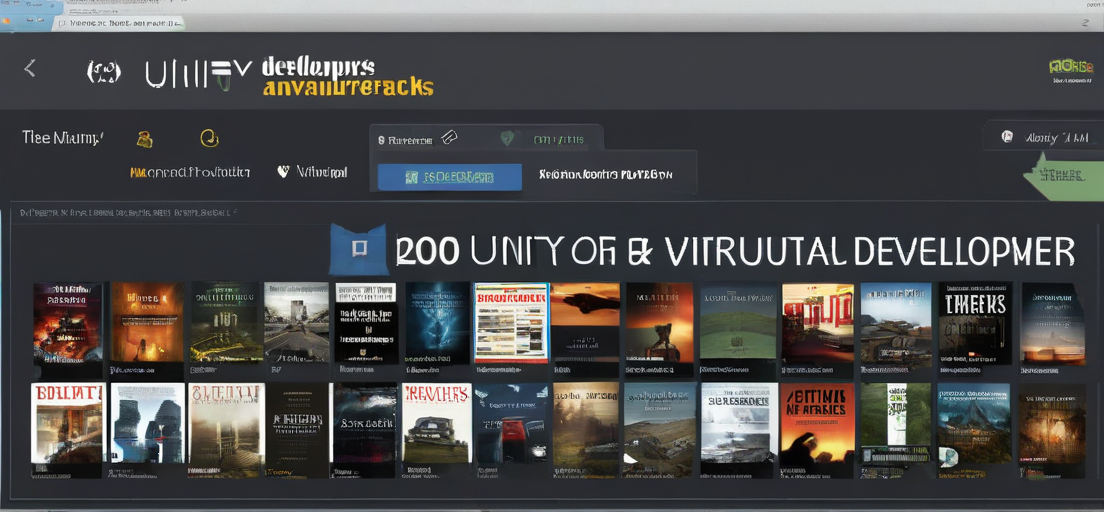Viewport: 1104px width, 512px height.
Task: Click the heart icon beside the Virtual label
Action: tap(283, 171)
